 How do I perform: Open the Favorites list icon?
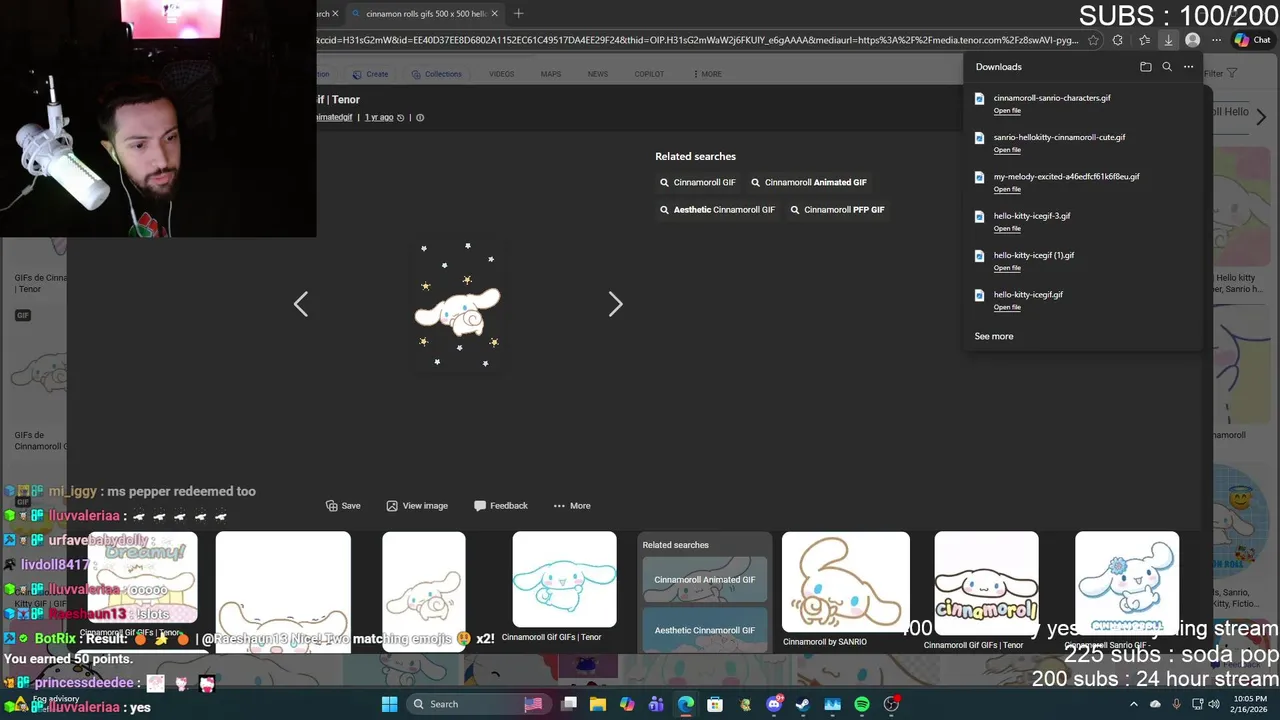(x=1144, y=40)
